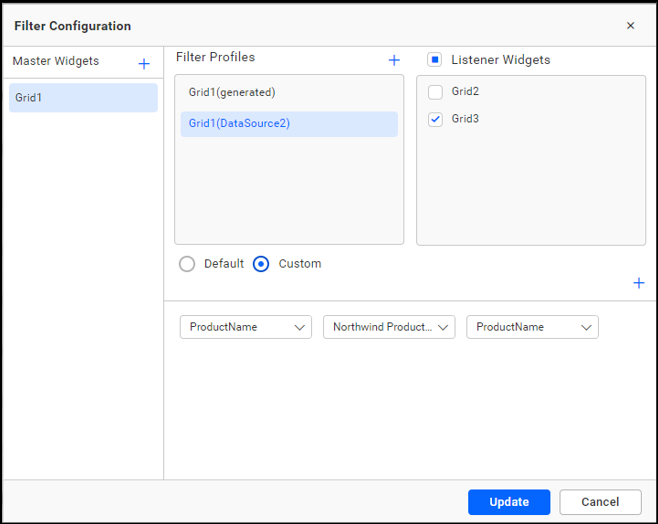Add a new master widget with plus icon
The image size is (658, 524).
tap(144, 64)
